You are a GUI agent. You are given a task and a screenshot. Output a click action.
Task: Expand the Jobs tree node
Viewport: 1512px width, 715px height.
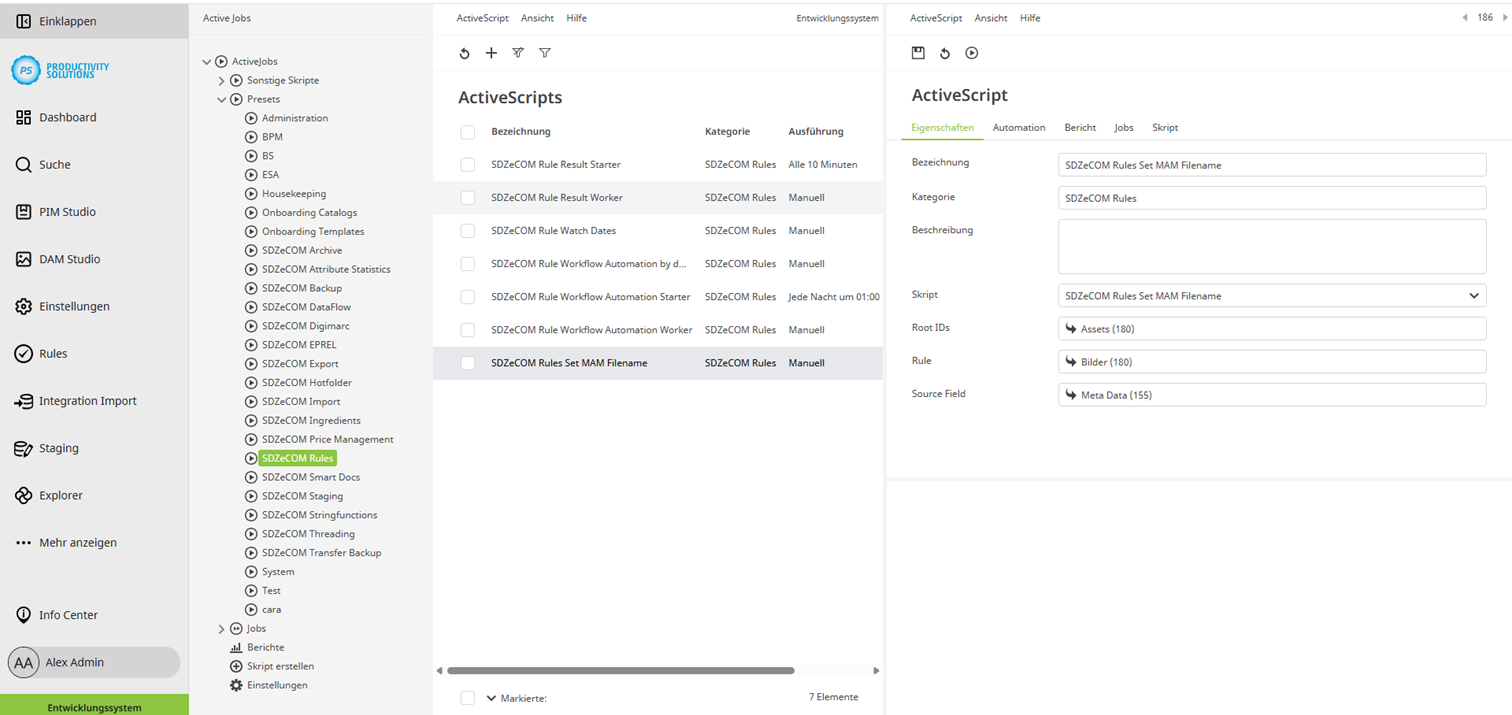pos(221,628)
